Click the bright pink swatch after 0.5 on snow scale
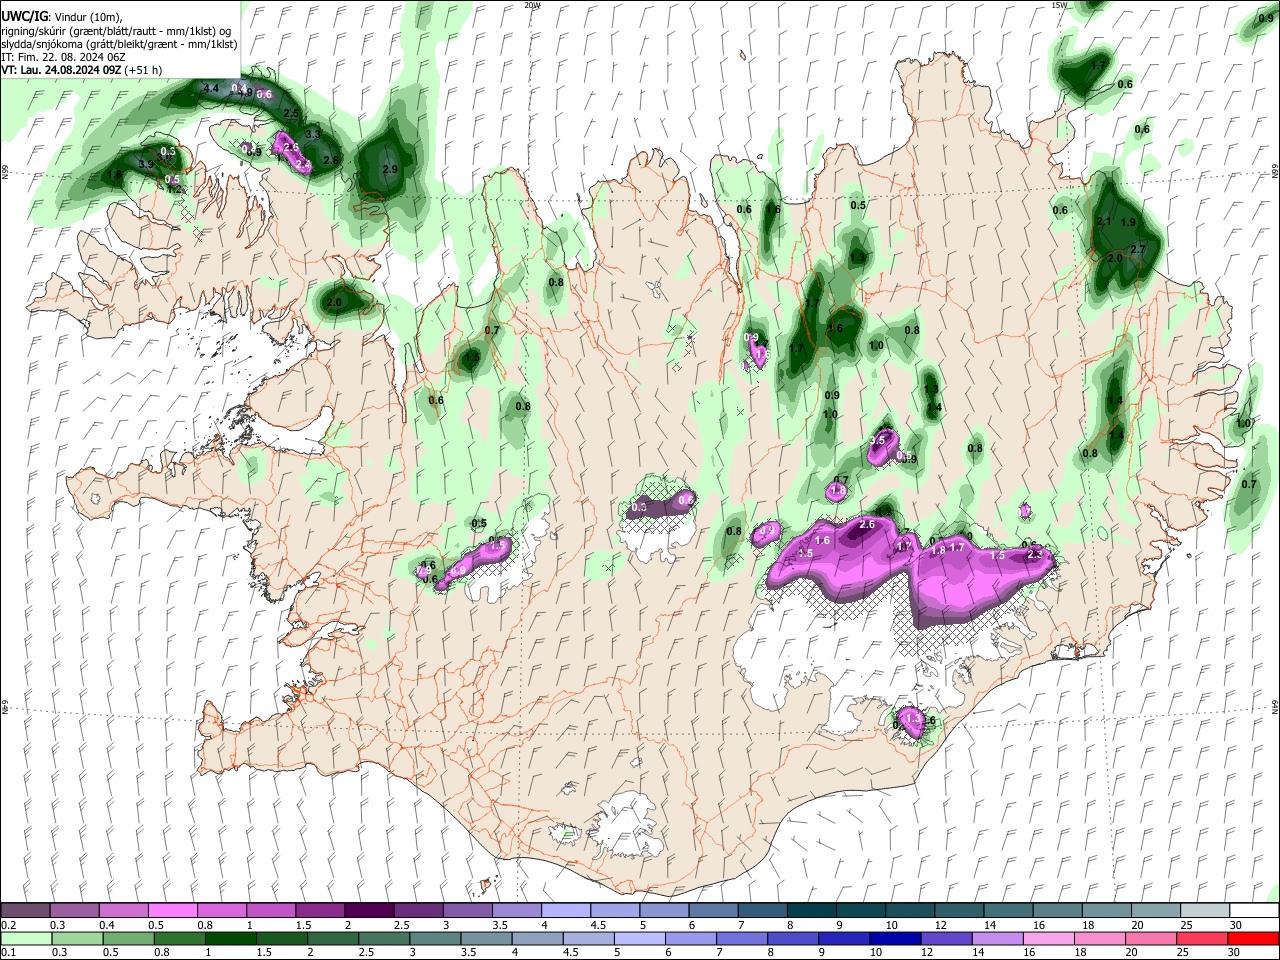 click(x=172, y=911)
